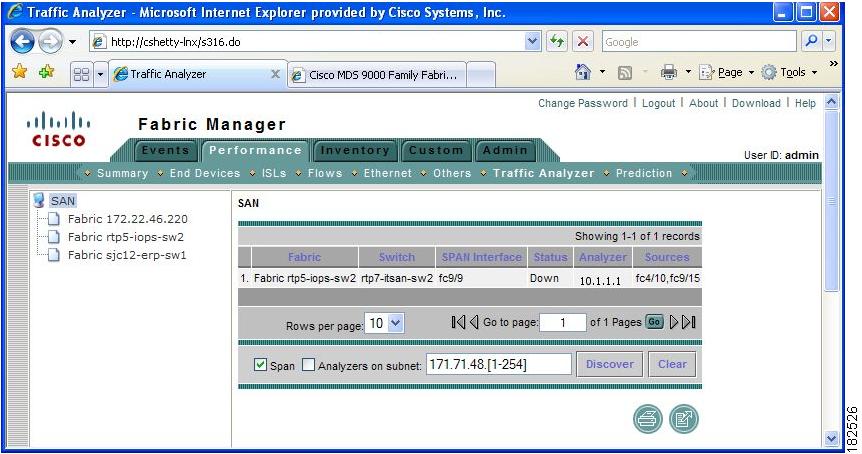Select Traffic Analyzer submenu item
Image resolution: width=862 pixels, height=454 pixels.
(543, 173)
